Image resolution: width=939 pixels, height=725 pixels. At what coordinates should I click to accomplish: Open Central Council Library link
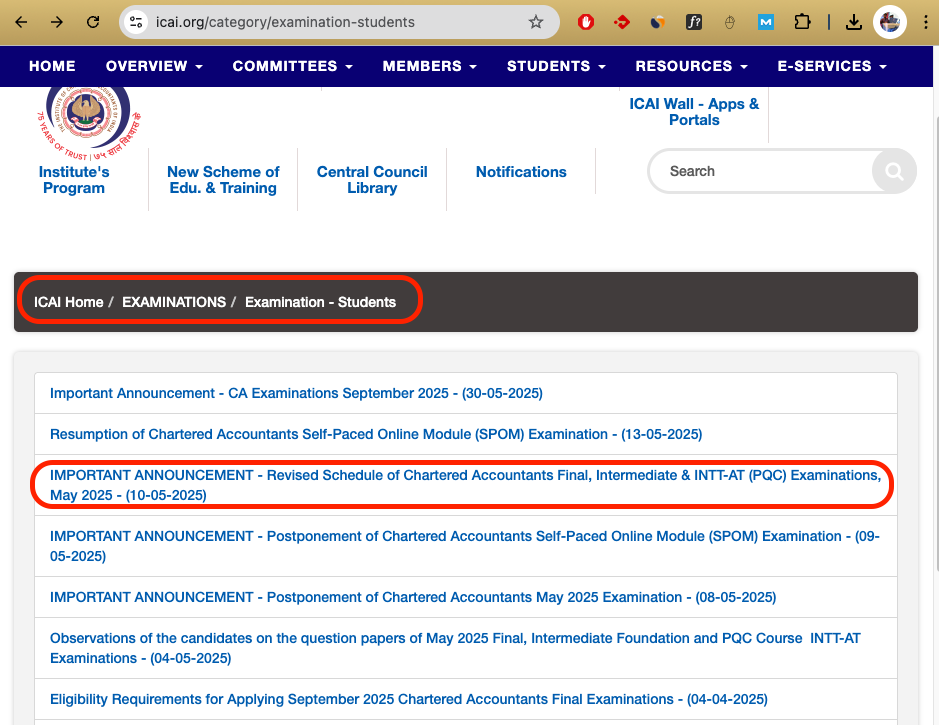[372, 180]
